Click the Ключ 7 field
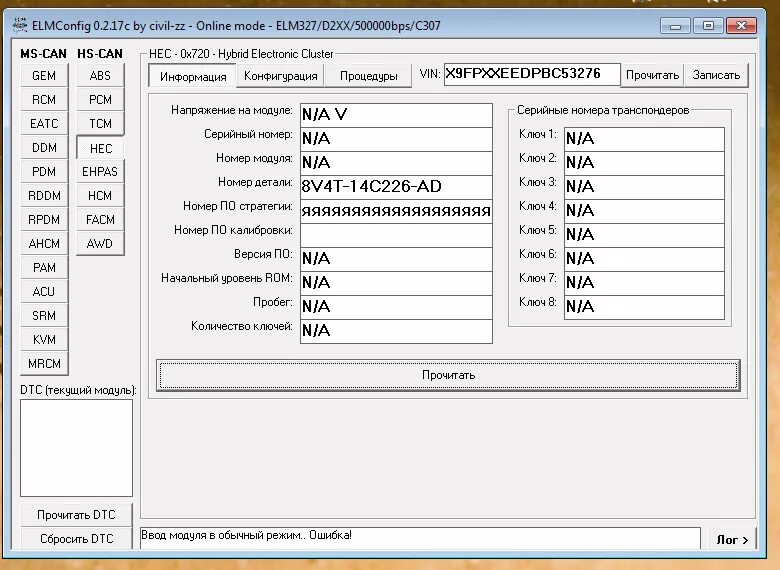 (x=644, y=283)
